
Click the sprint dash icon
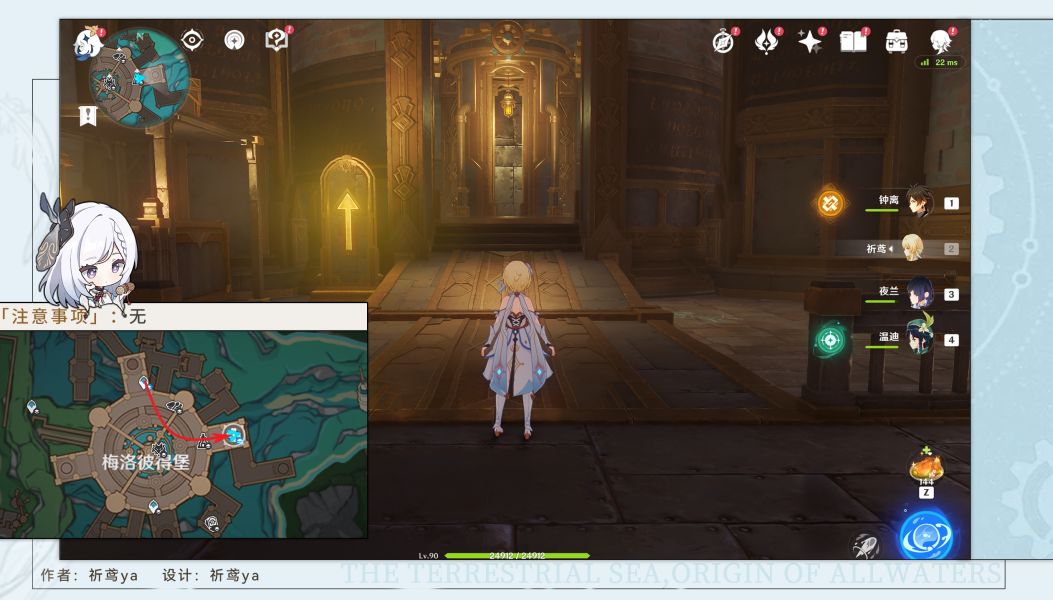(866, 545)
